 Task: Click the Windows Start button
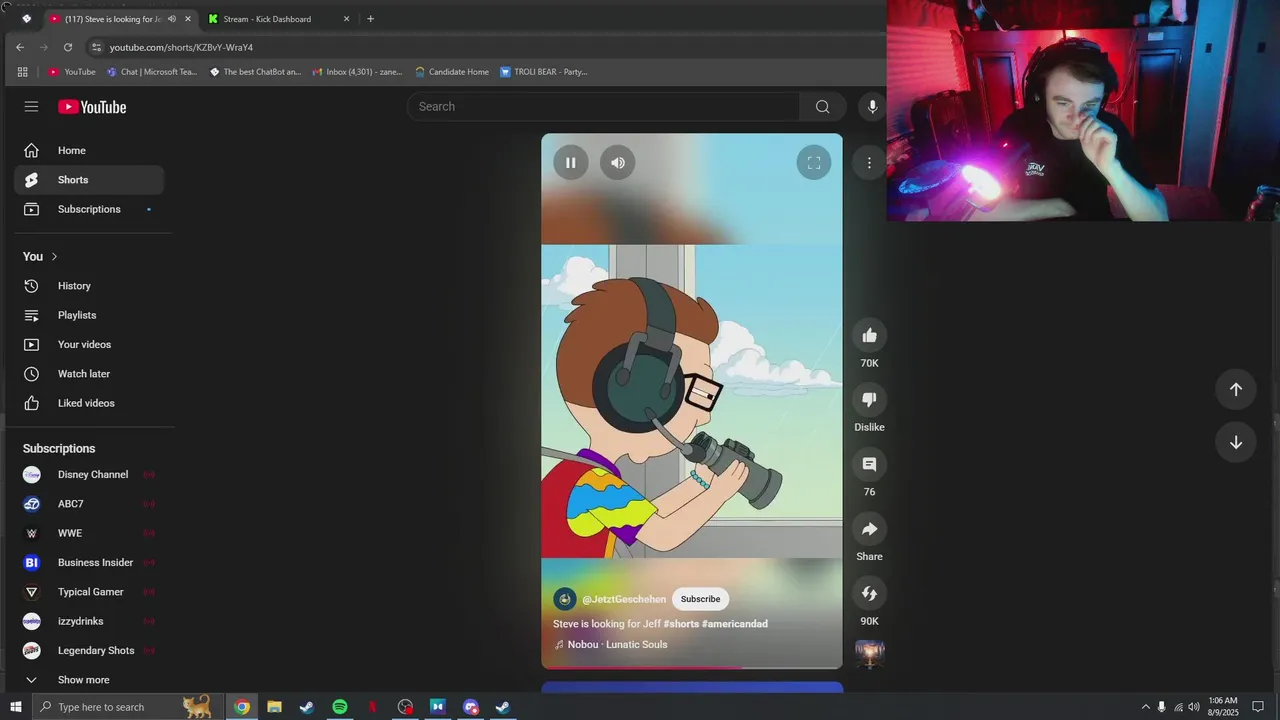click(15, 707)
